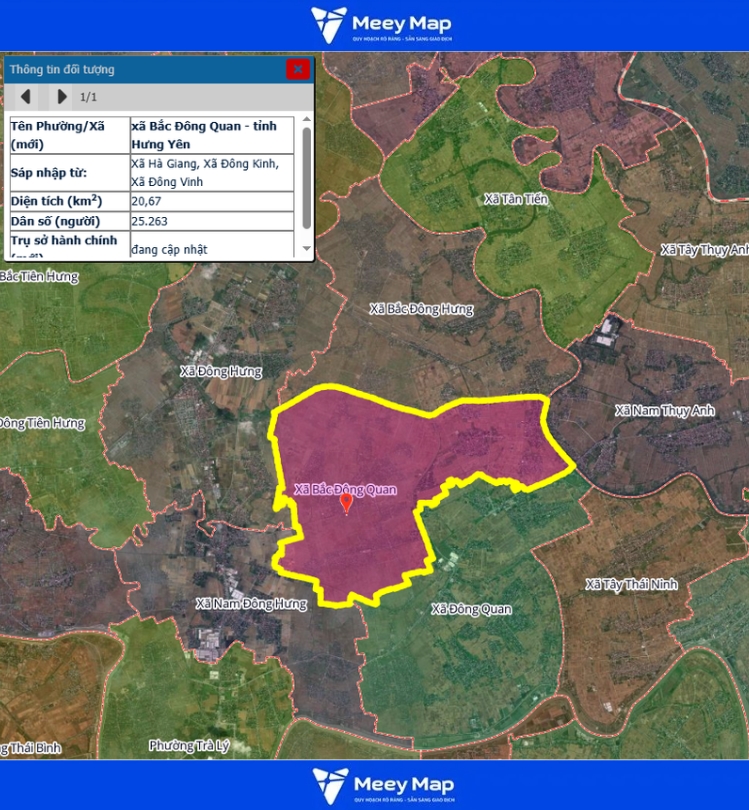Click the Xã Tân Tiến map label
Screen dimensions: 749x810
coord(516,200)
